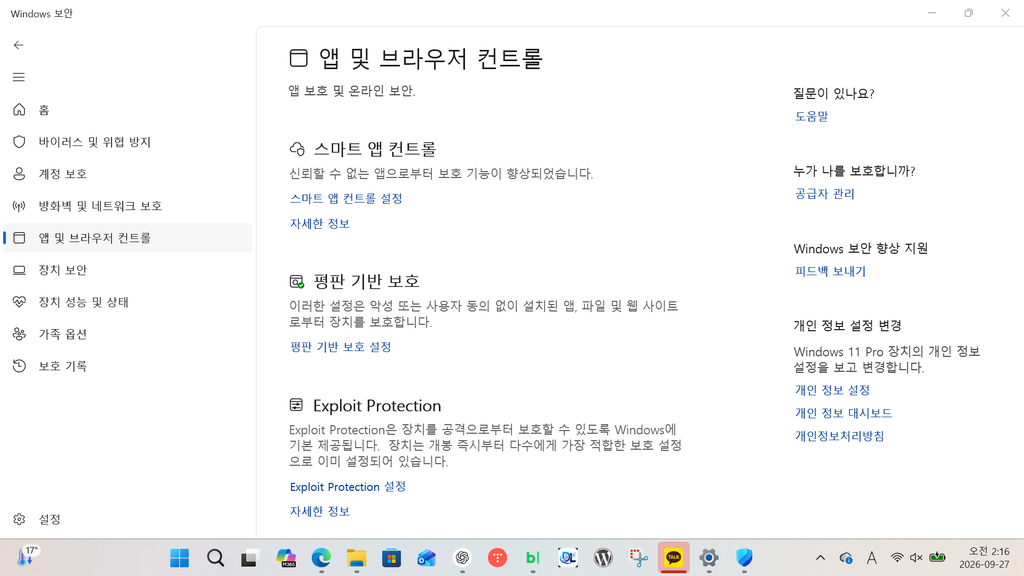Image resolution: width=1024 pixels, height=576 pixels.
Task: Click the antenna icon for firewall
Action: (19, 206)
